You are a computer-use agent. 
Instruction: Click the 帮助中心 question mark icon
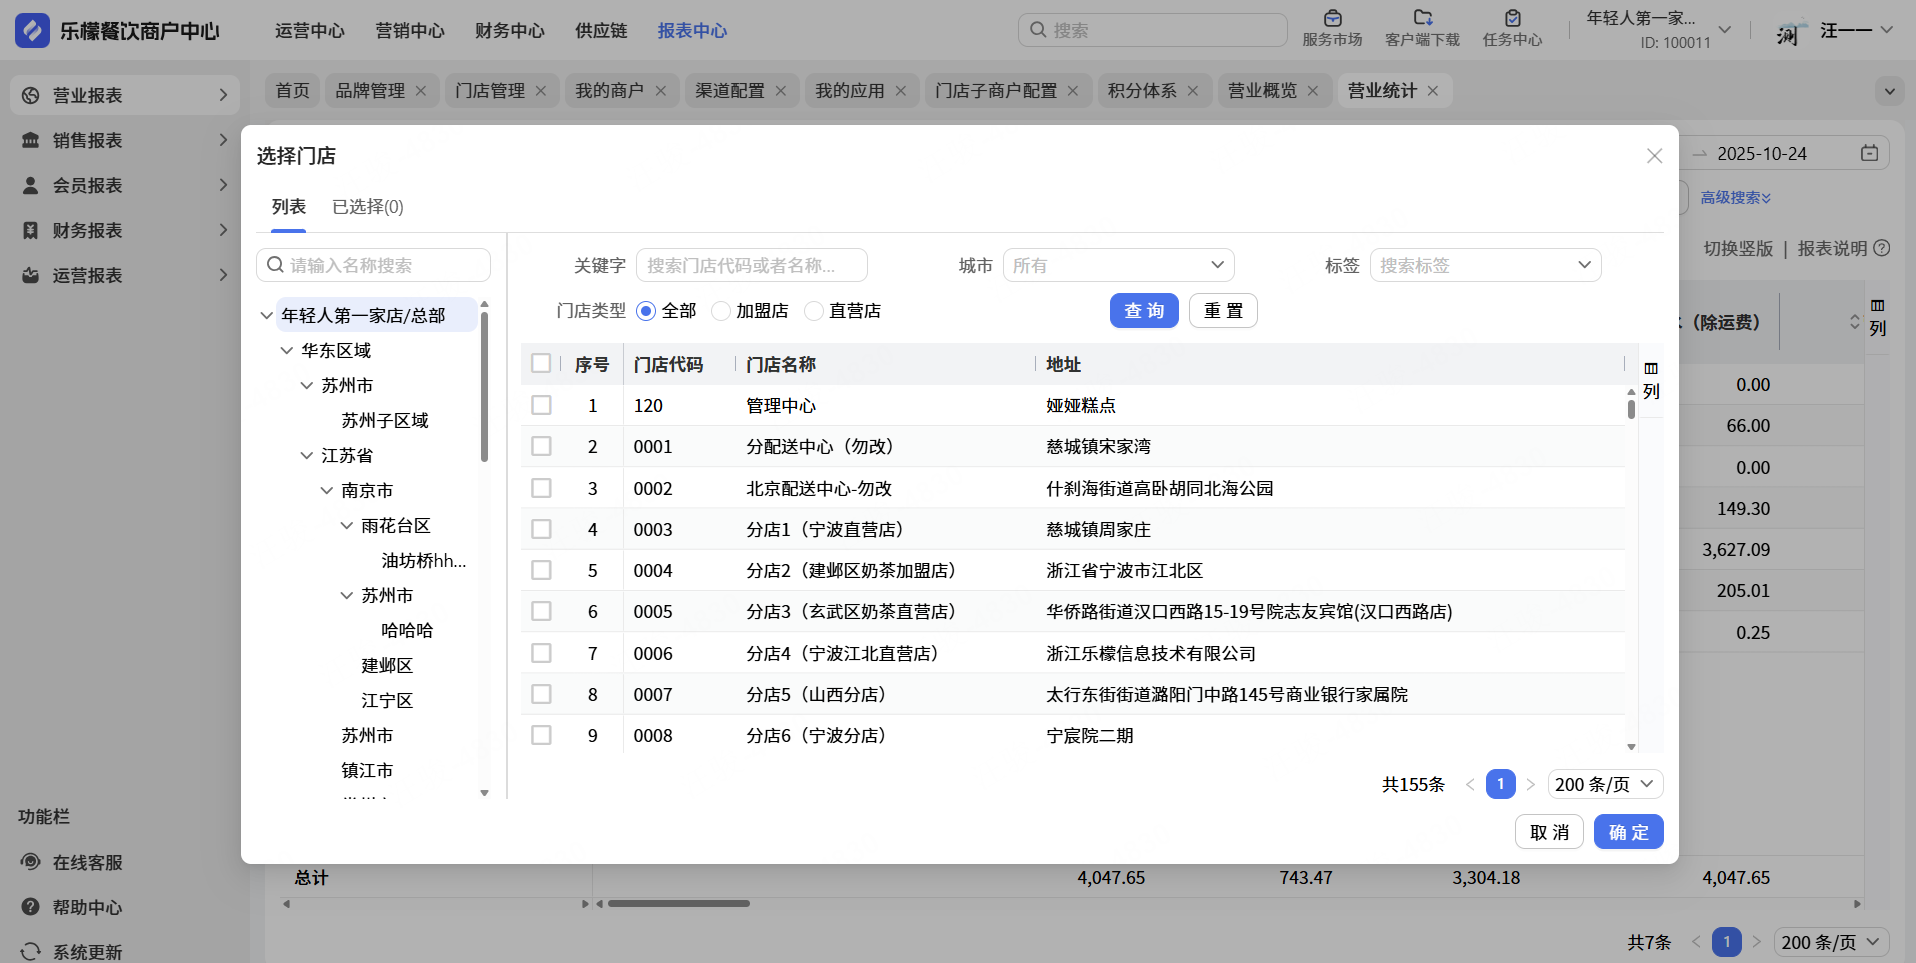pyautogui.click(x=31, y=907)
